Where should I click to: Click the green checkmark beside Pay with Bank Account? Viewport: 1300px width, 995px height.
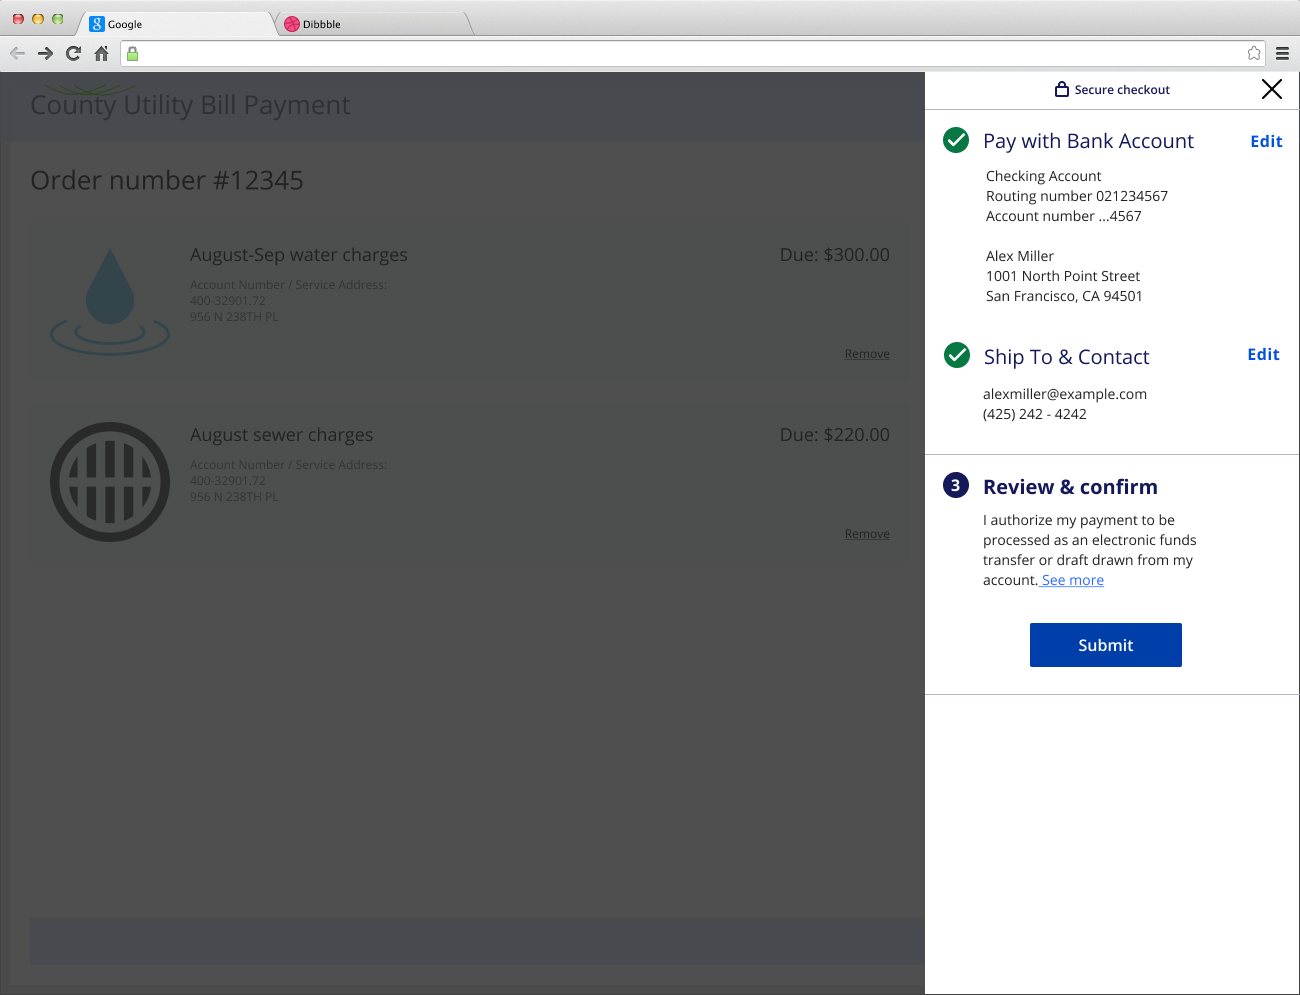pyautogui.click(x=956, y=140)
